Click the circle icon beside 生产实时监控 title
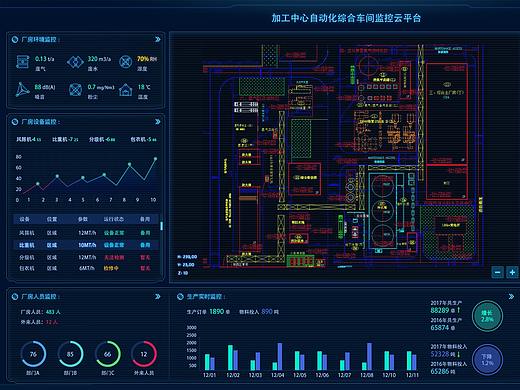Screen dimensions: 520x390 180,297
